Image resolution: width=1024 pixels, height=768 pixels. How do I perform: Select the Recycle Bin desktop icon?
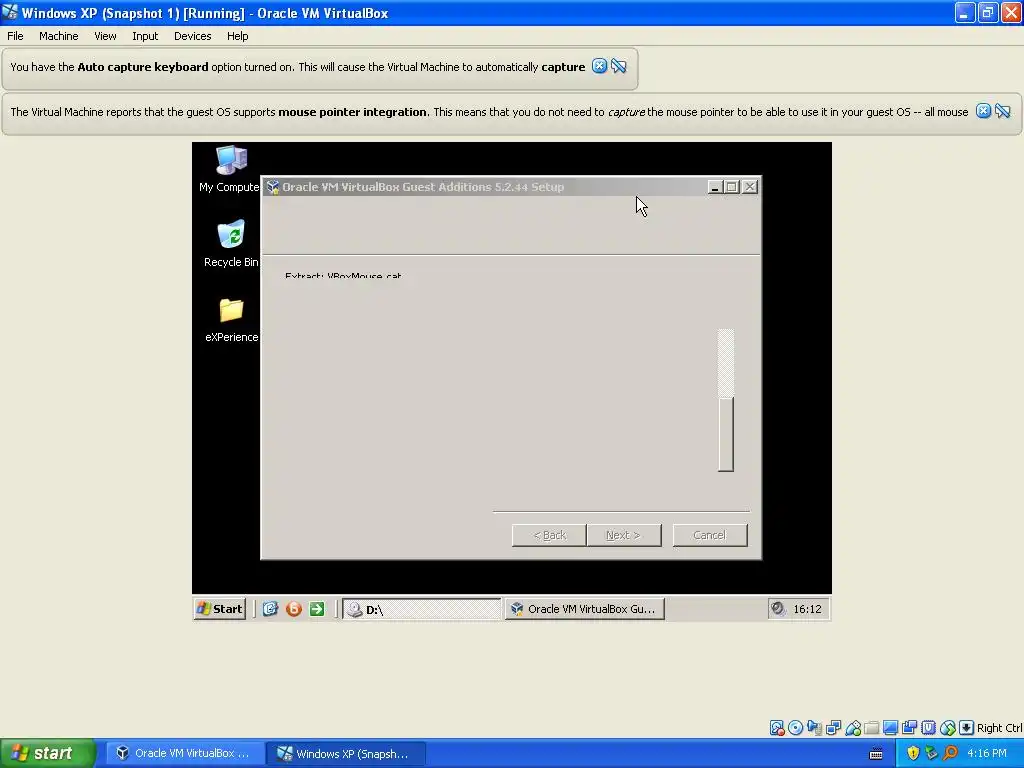(x=231, y=244)
